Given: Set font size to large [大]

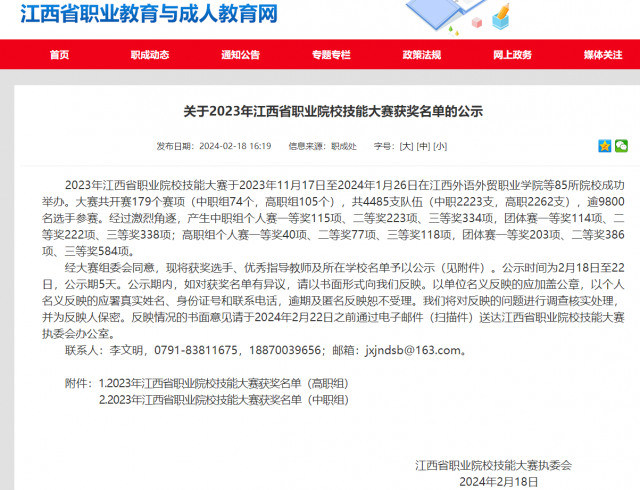Looking at the screenshot, I should pos(407,146).
